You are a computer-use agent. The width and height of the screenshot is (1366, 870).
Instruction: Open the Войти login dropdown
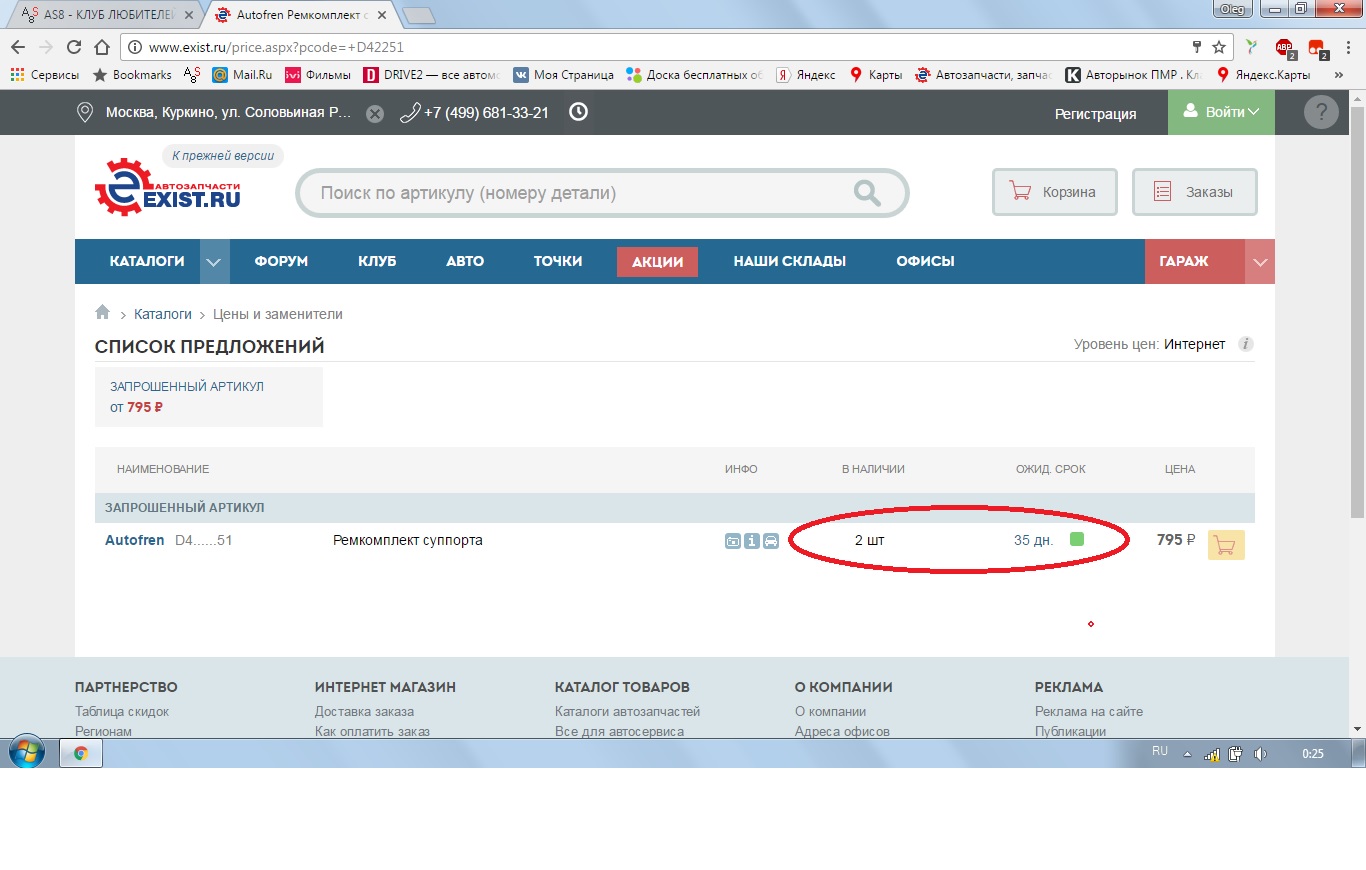click(x=1221, y=112)
